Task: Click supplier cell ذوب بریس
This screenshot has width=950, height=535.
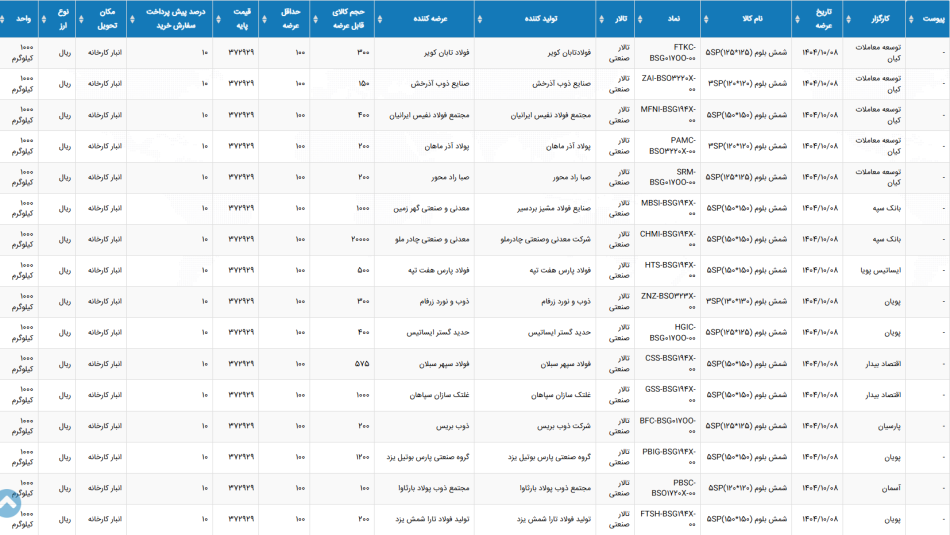Action: click(453, 426)
